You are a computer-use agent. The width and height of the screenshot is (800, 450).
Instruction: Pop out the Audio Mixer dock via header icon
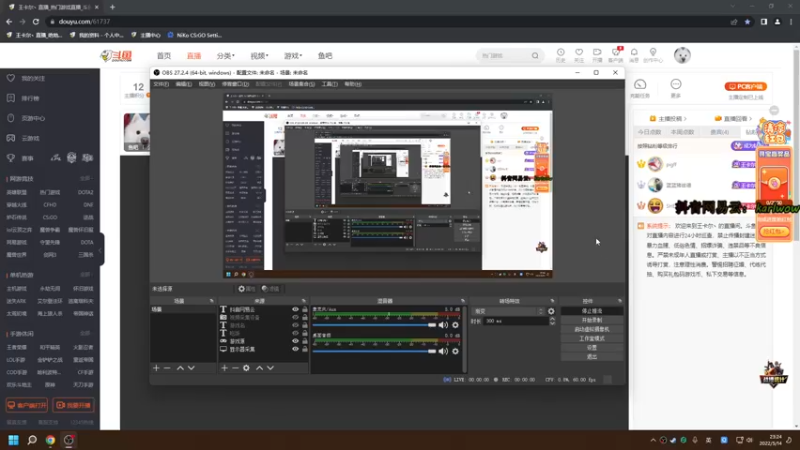click(463, 301)
